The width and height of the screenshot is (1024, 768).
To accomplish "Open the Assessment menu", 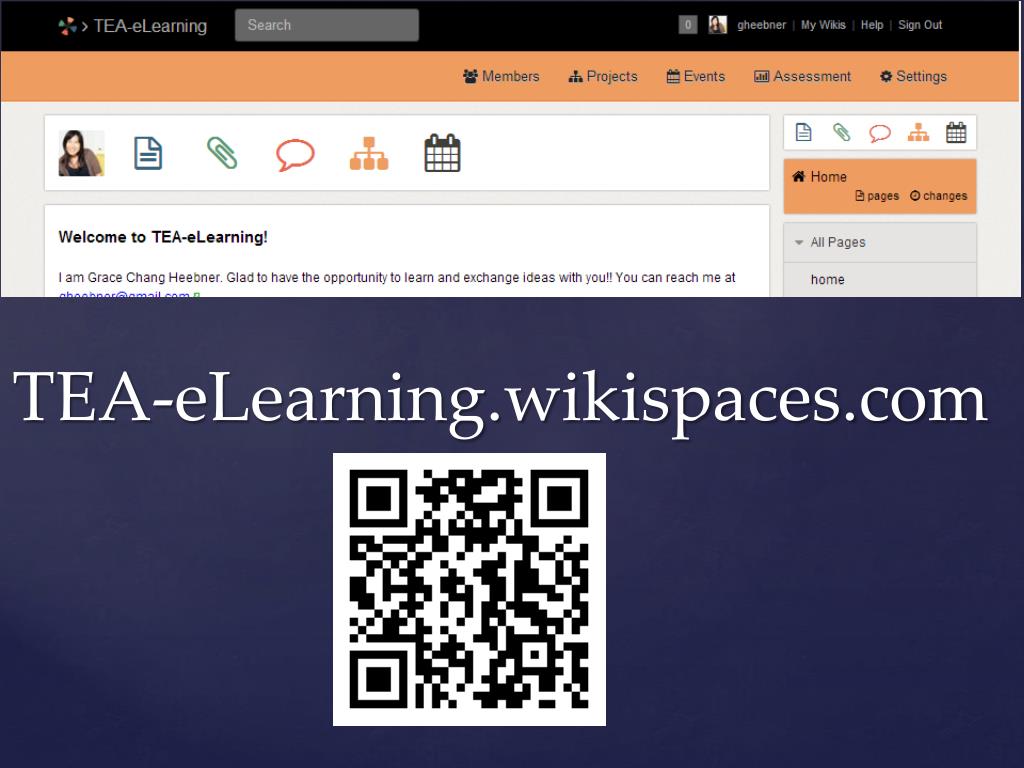I will [803, 76].
